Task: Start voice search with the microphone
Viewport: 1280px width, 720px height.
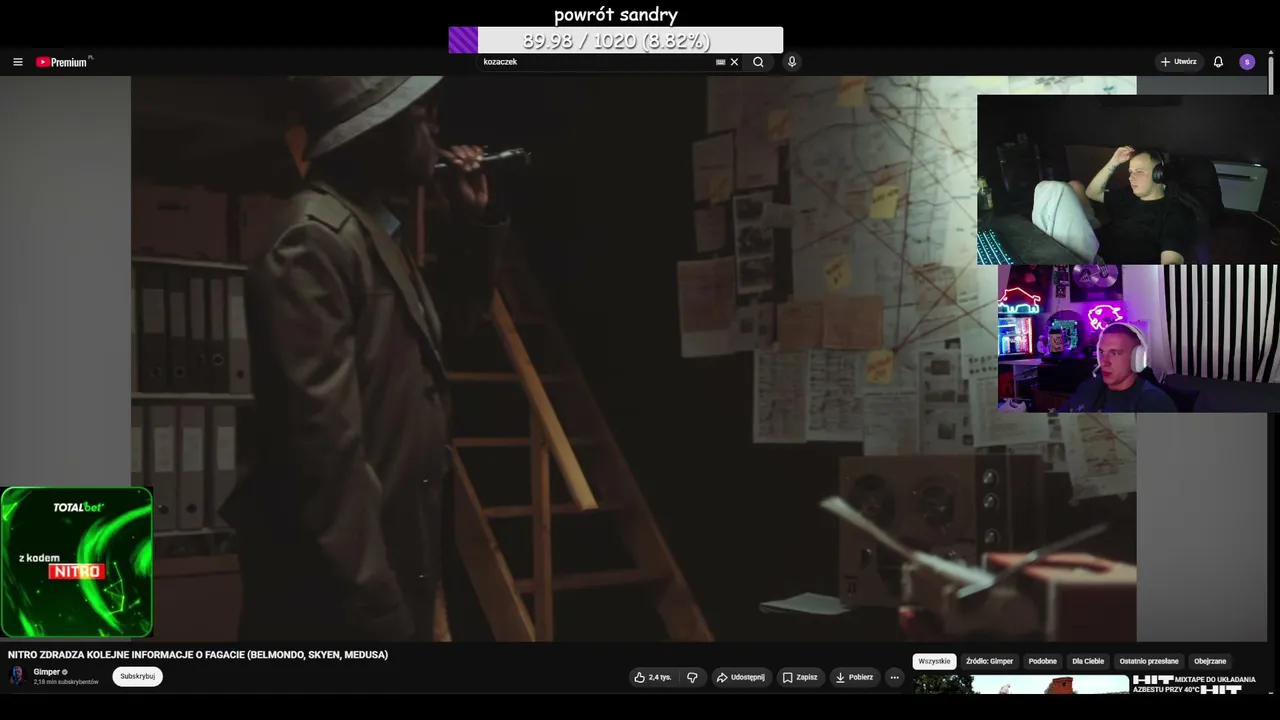Action: point(792,62)
